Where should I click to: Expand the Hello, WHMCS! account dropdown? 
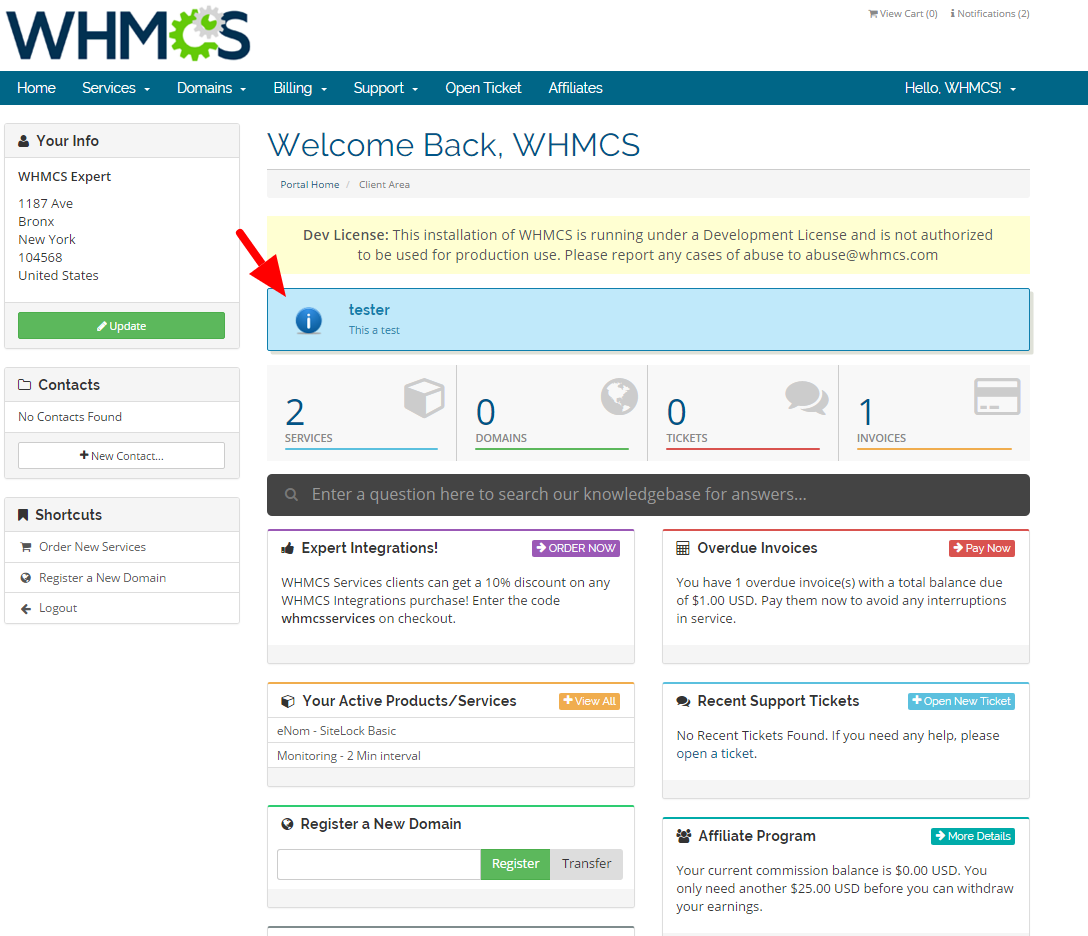click(960, 88)
